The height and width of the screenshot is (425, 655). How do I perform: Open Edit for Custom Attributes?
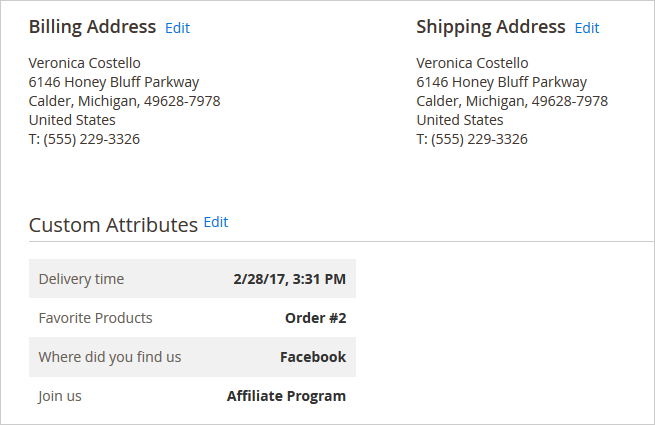click(x=216, y=222)
